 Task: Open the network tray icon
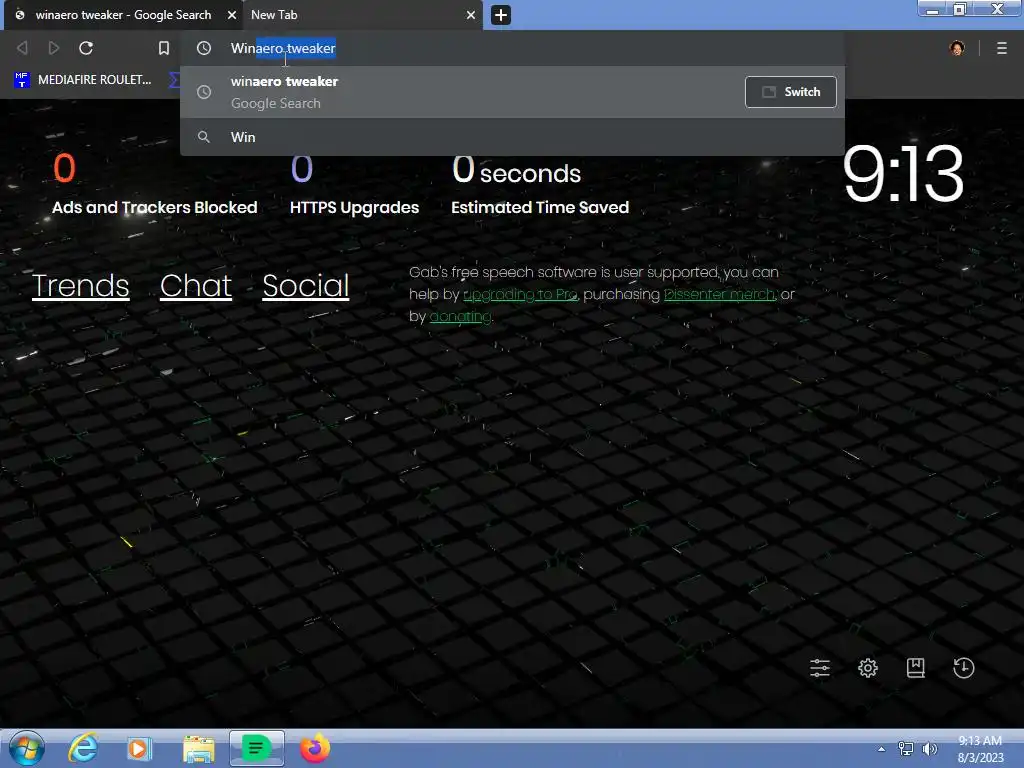(x=905, y=749)
